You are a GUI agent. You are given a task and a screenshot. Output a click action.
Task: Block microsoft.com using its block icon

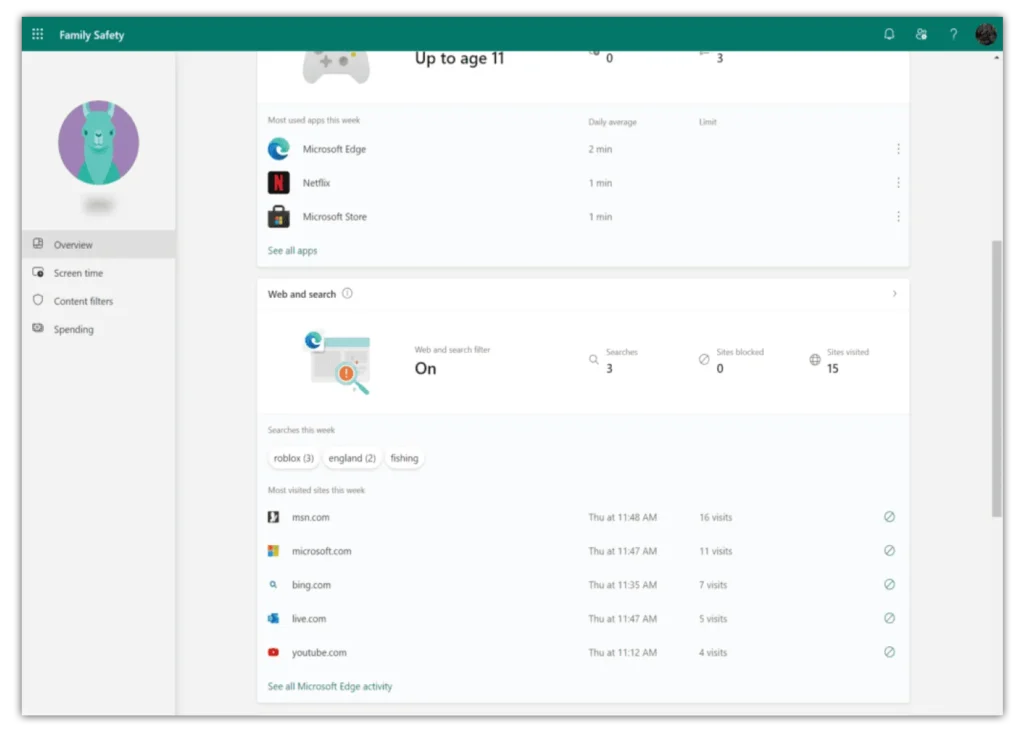pos(889,551)
